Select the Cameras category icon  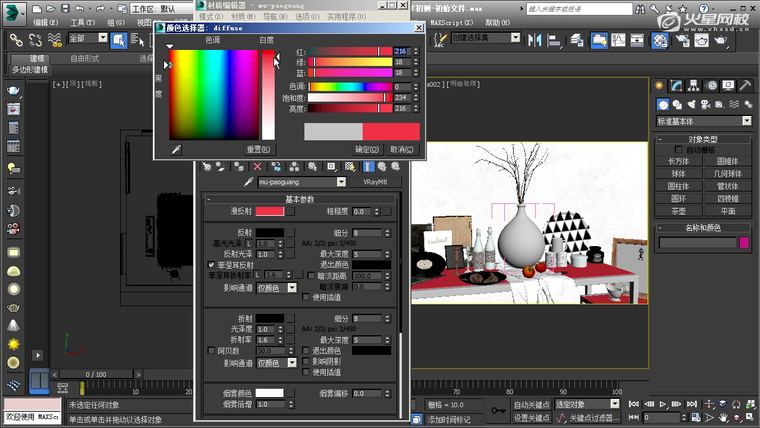click(705, 104)
